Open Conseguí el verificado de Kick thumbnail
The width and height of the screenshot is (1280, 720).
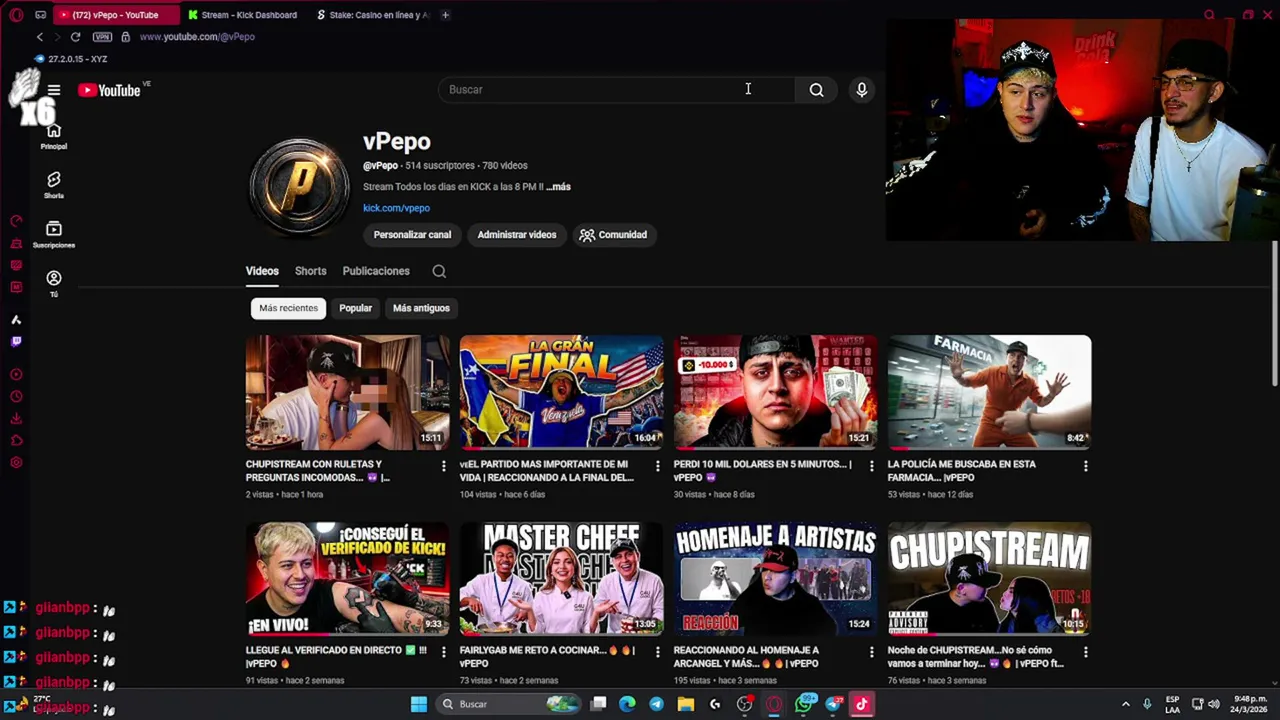[347, 578]
